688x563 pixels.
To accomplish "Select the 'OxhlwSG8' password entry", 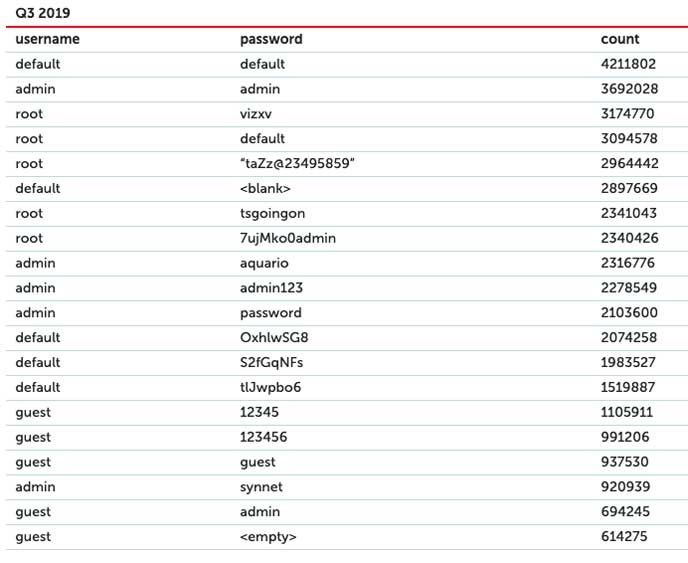I will tap(274, 338).
